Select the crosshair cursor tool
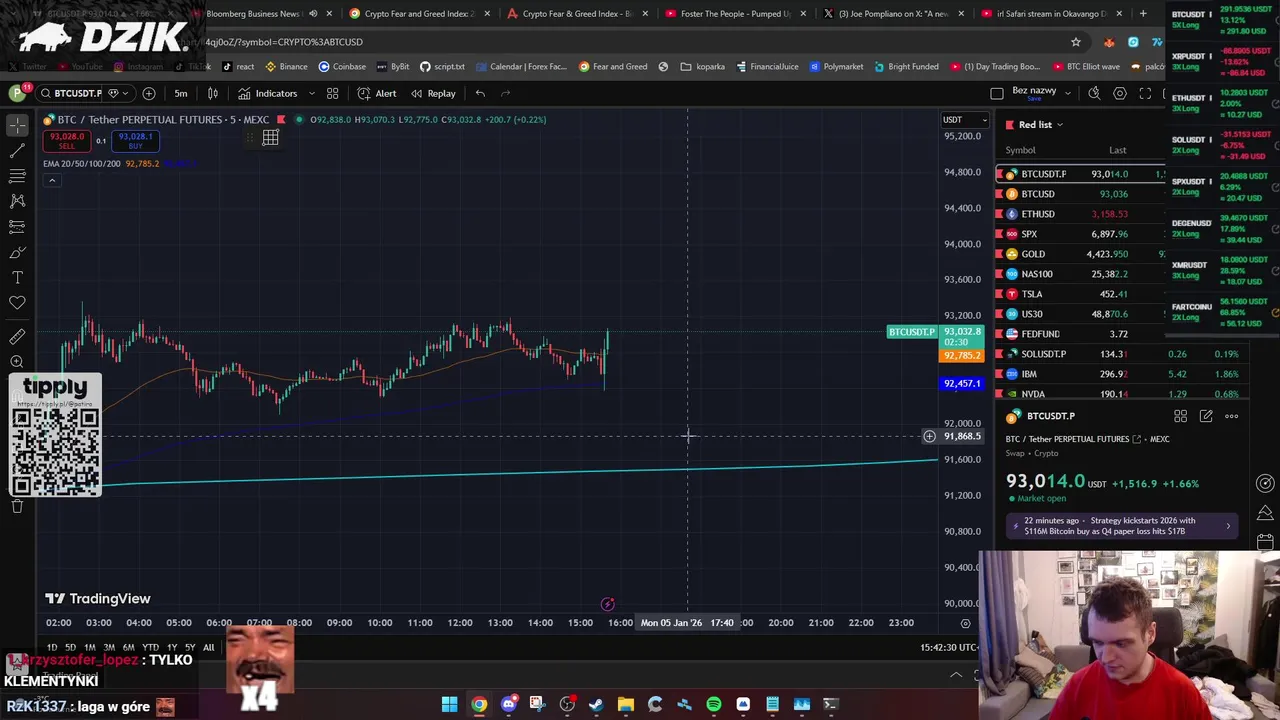This screenshot has width=1280, height=720. 17,125
